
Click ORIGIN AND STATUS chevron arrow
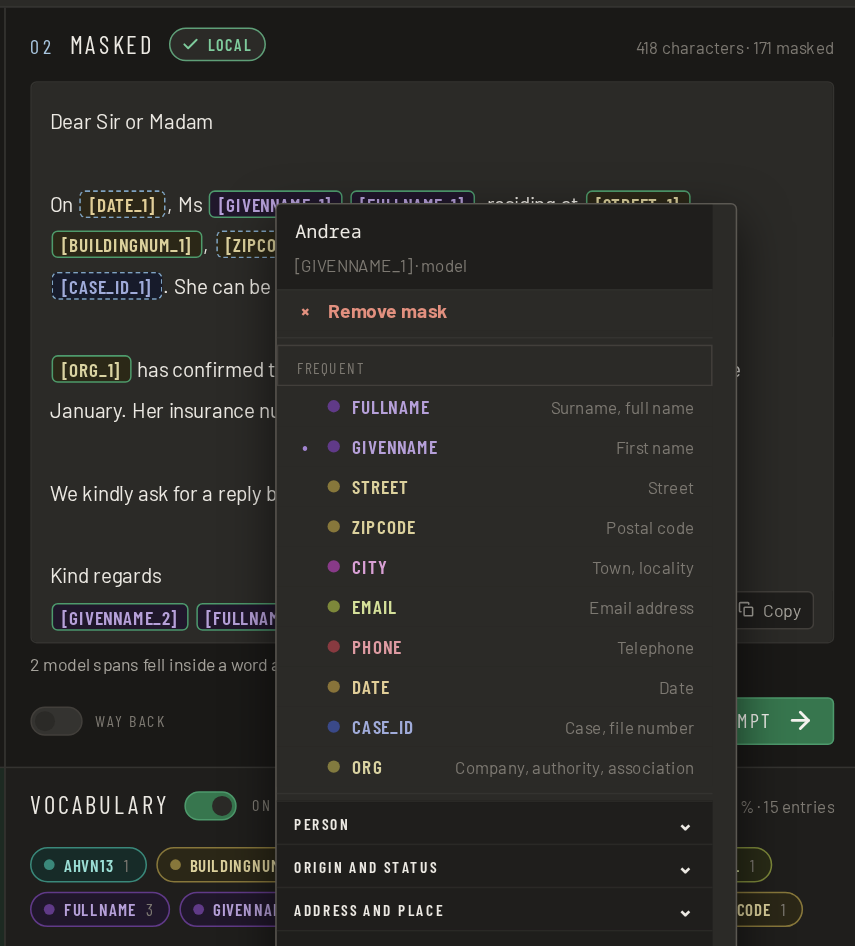coord(685,870)
